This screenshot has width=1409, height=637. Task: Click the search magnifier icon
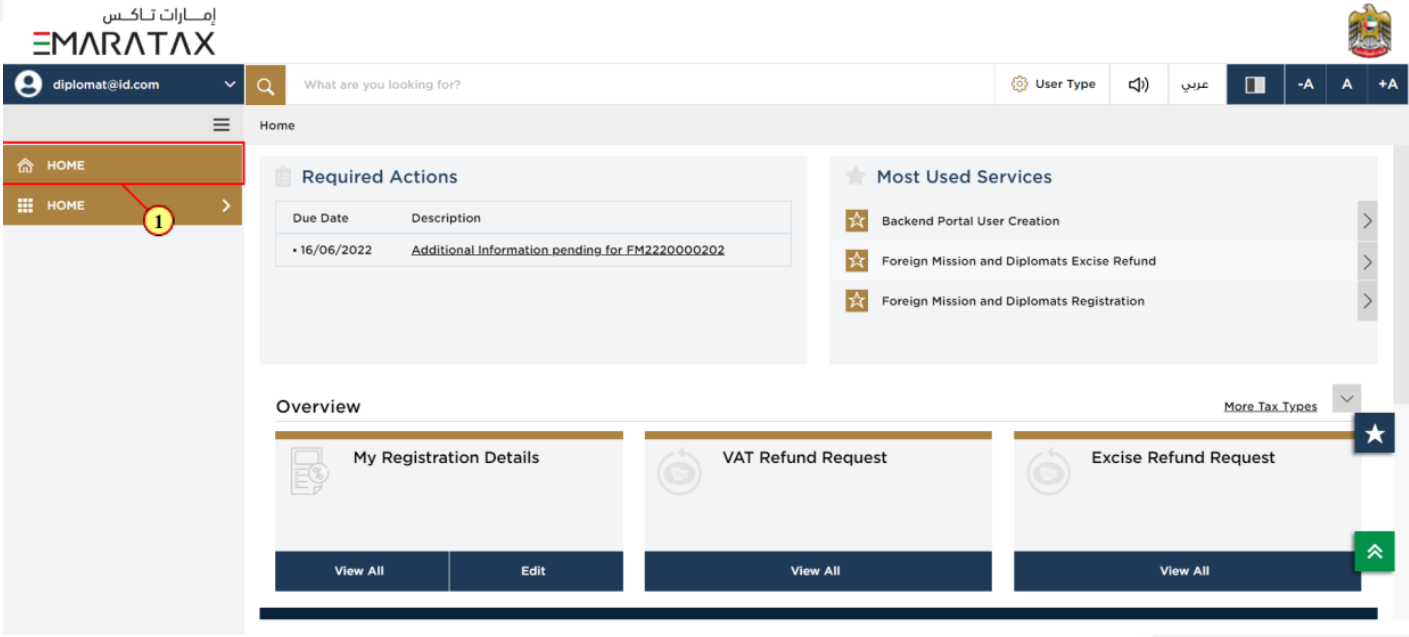tap(265, 85)
